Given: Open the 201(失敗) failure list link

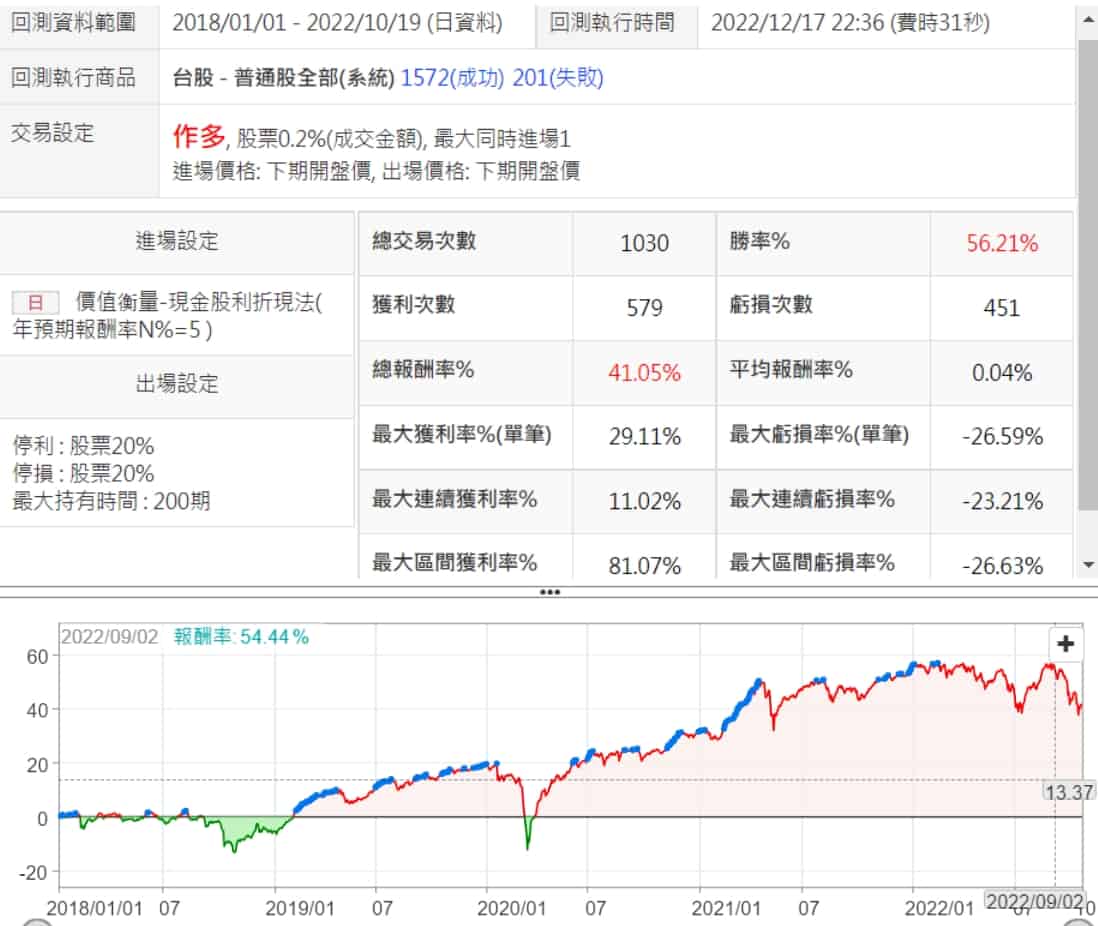Looking at the screenshot, I should [x=558, y=77].
